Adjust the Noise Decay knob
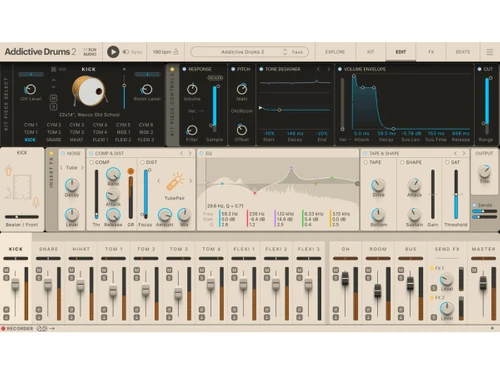This screenshot has width=500, height=375. click(72, 185)
